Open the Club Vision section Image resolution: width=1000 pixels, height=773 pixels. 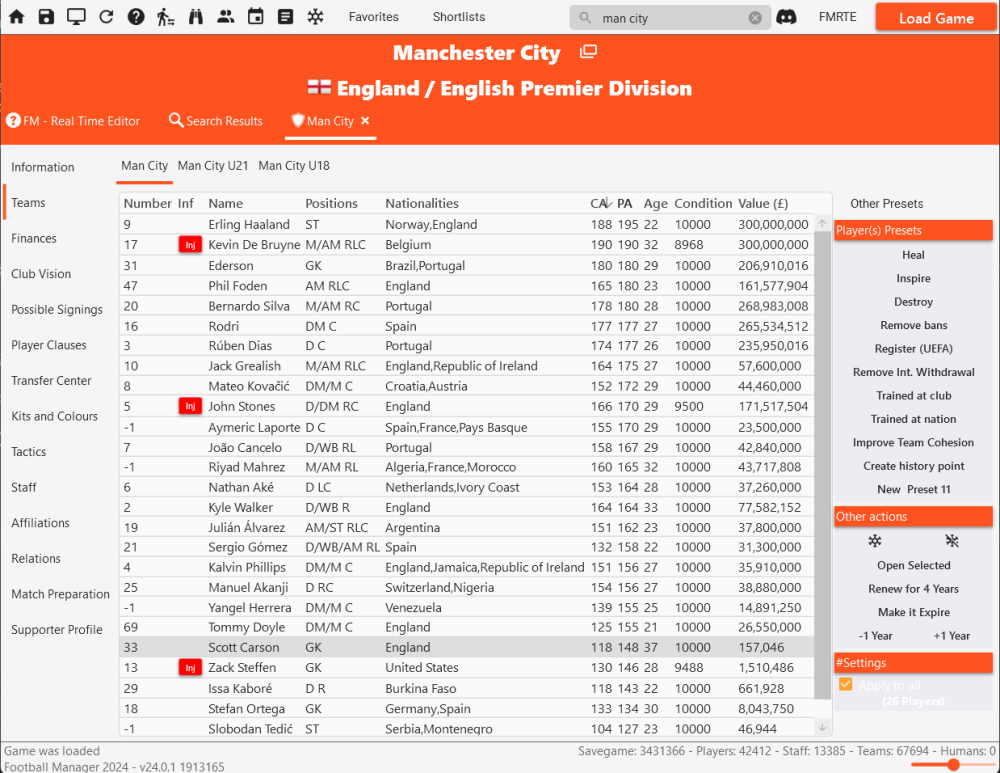41,274
